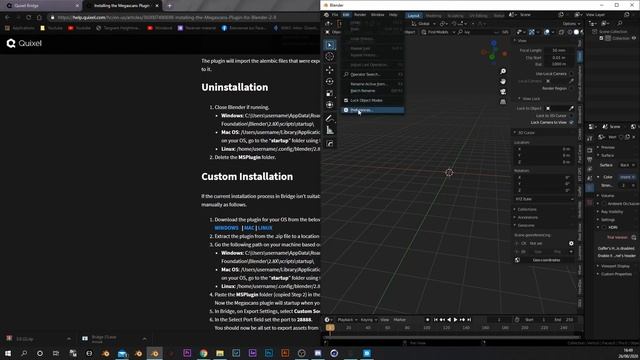Click the gear icon next to CRS Not set

(571, 243)
